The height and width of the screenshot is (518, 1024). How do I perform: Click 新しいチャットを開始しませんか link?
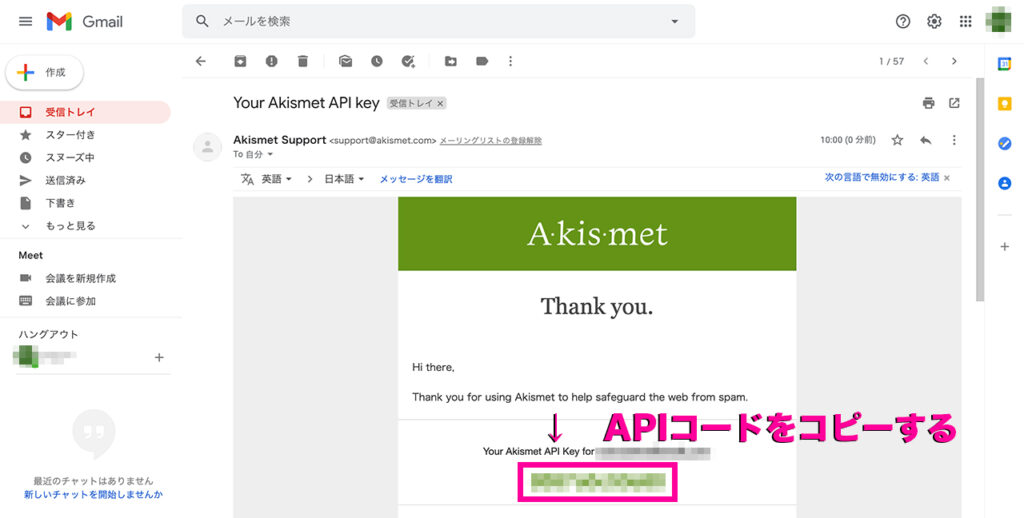point(93,494)
